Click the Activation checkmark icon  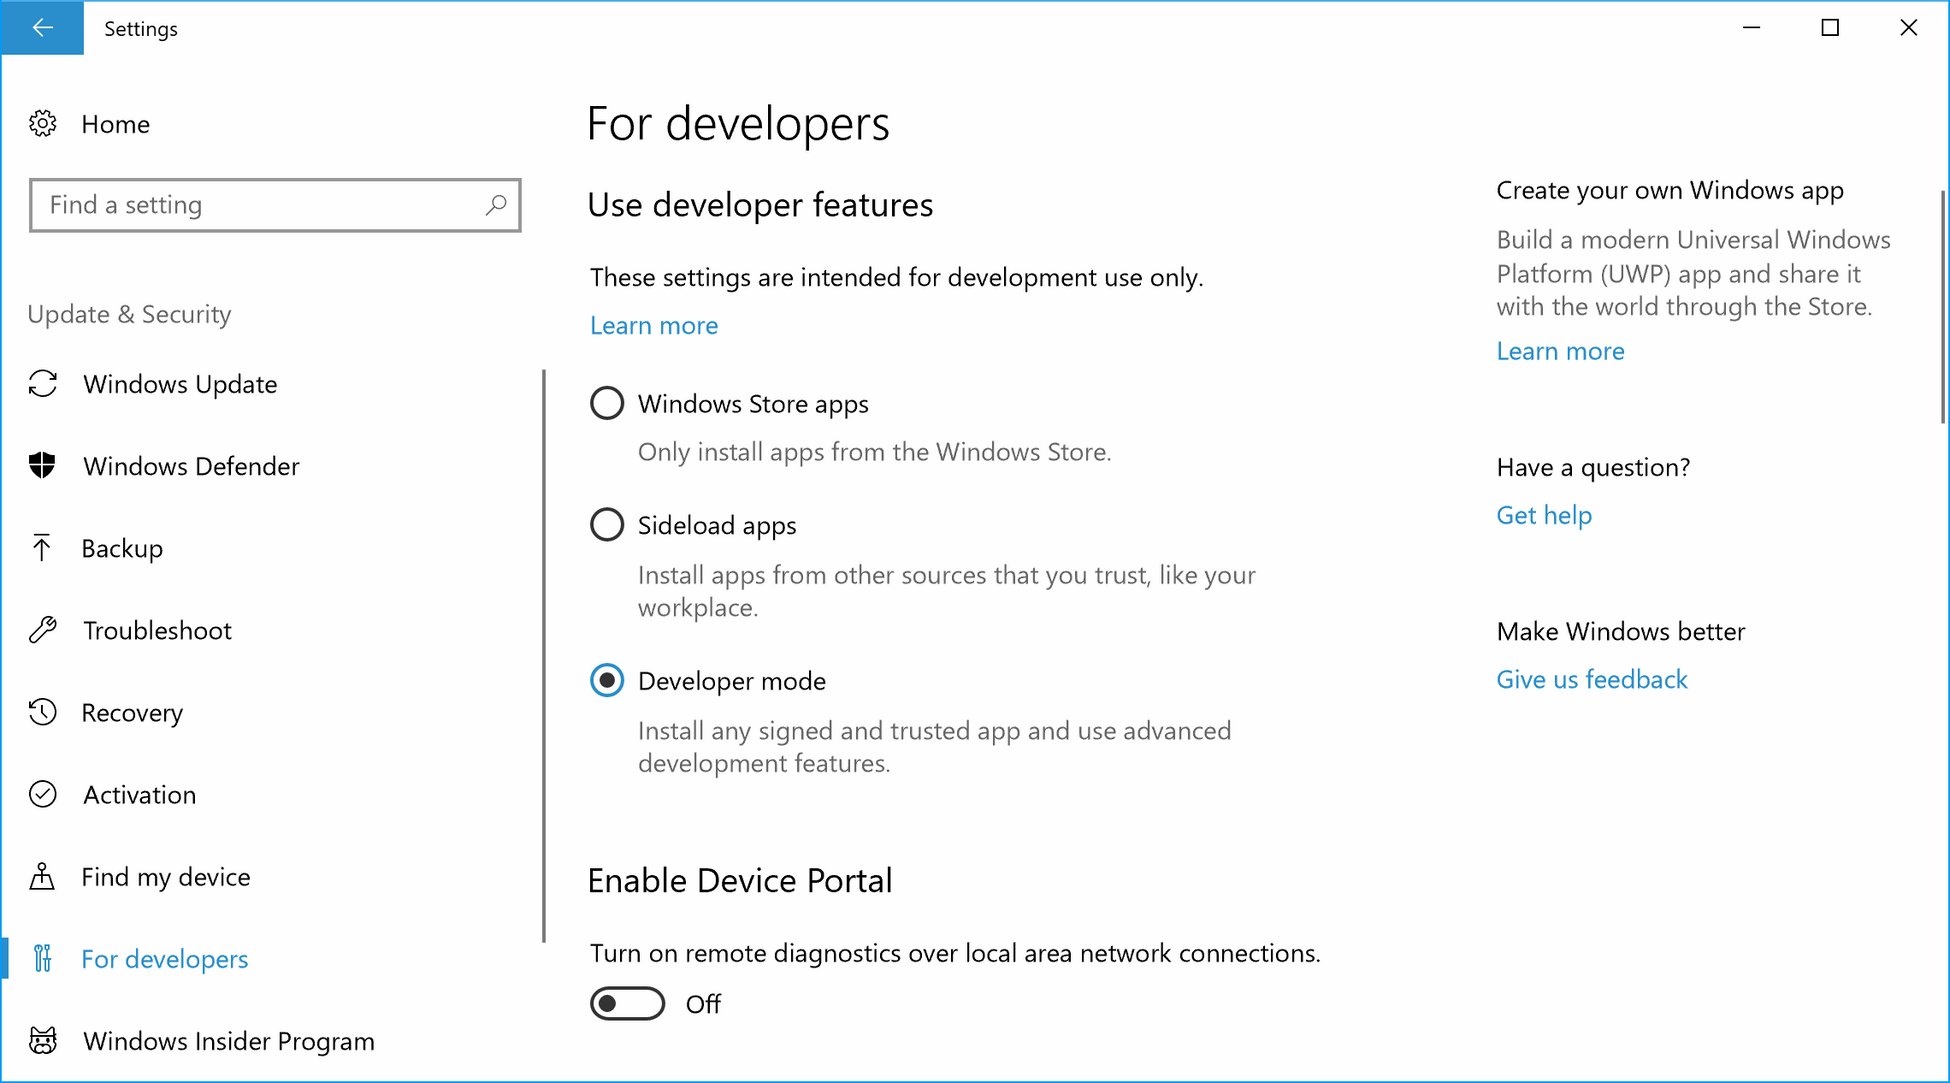pyautogui.click(x=43, y=794)
